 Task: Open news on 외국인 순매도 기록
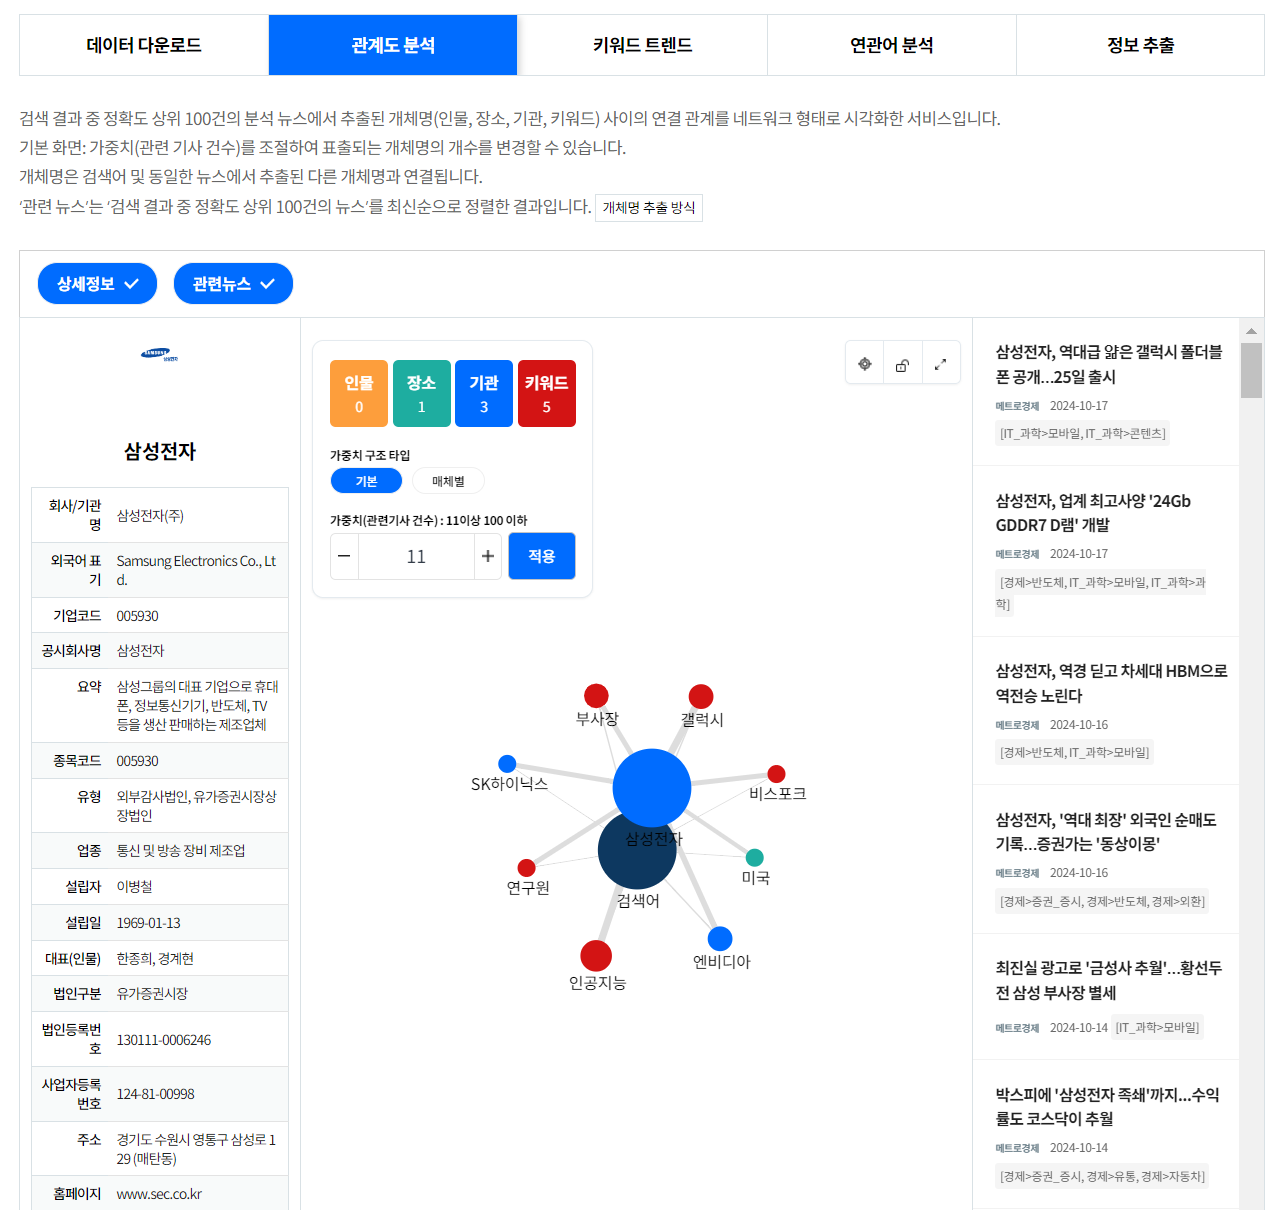(1105, 832)
